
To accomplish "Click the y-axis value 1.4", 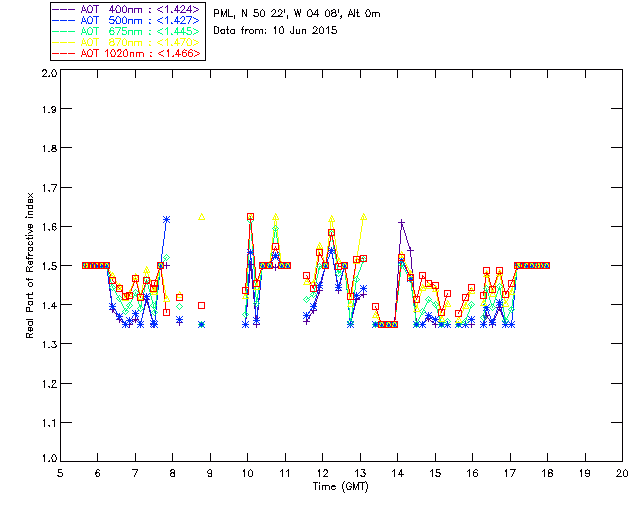I will 50,305.
